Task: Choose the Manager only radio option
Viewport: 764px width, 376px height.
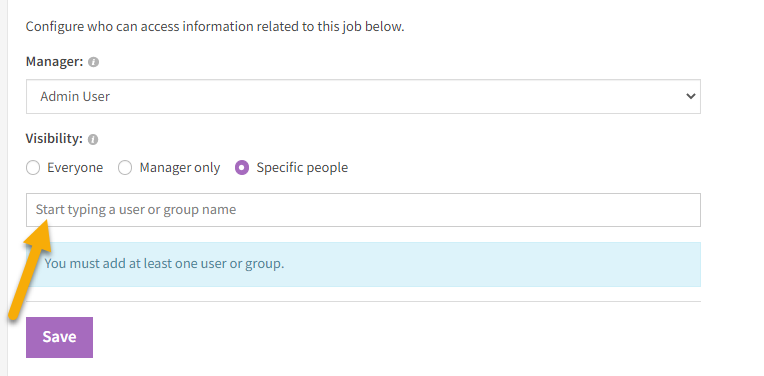Action: tap(125, 168)
